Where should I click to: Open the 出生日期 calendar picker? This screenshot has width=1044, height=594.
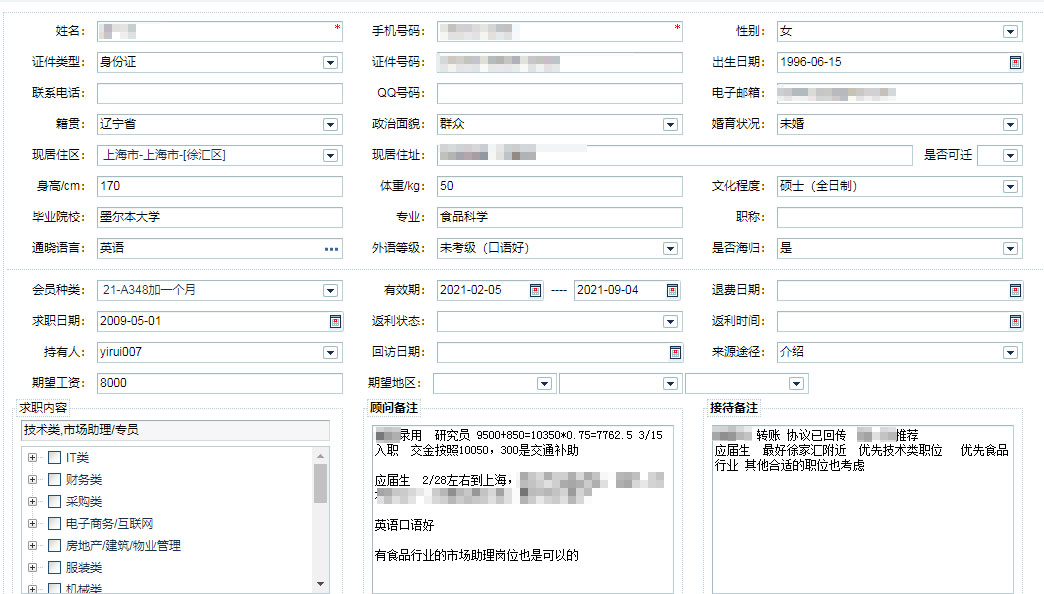[1015, 63]
